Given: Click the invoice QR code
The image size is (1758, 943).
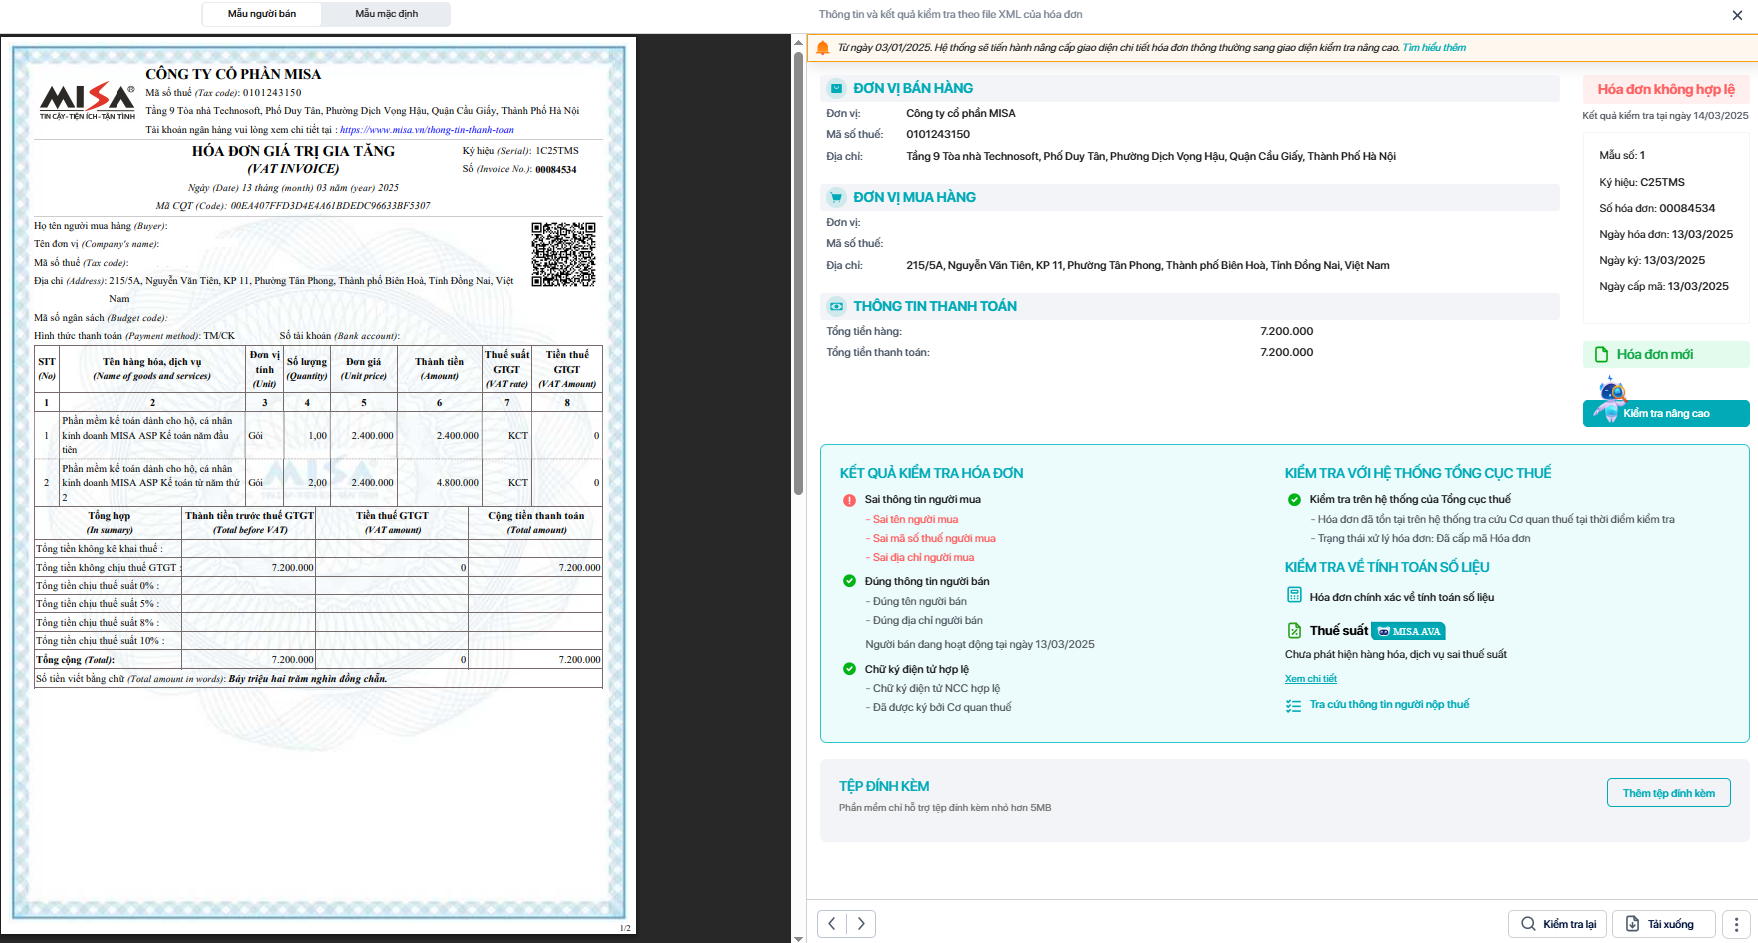Looking at the screenshot, I should (x=563, y=254).
